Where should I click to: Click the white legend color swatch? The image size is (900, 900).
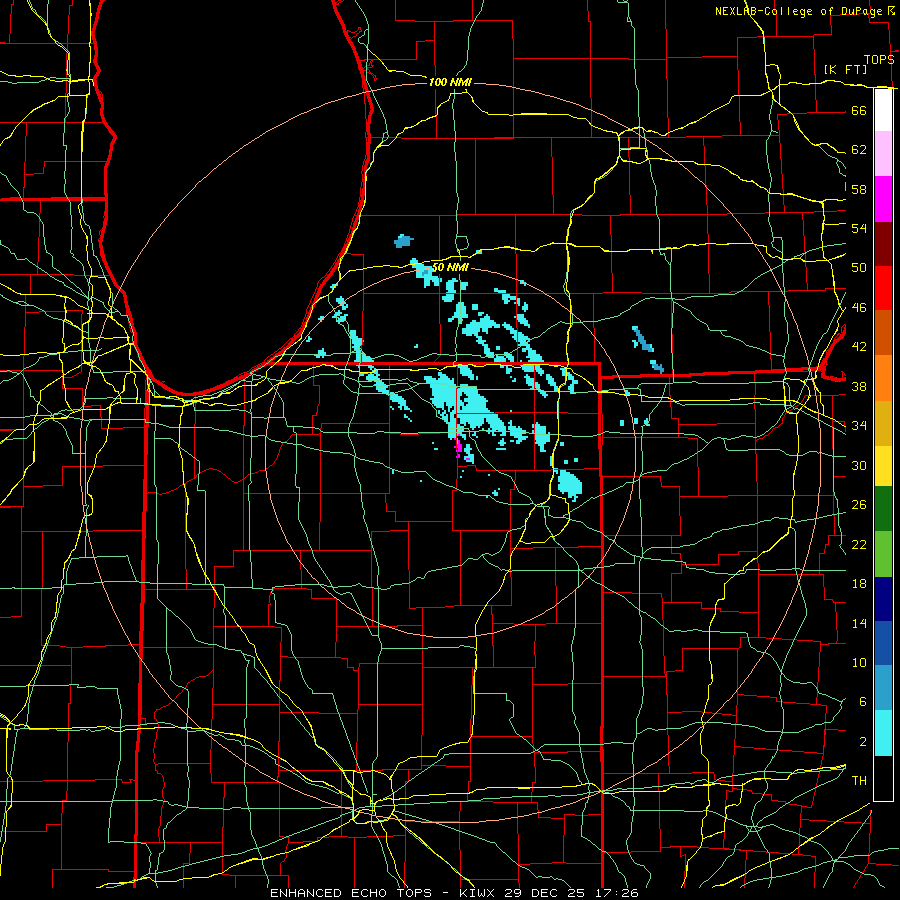point(883,110)
